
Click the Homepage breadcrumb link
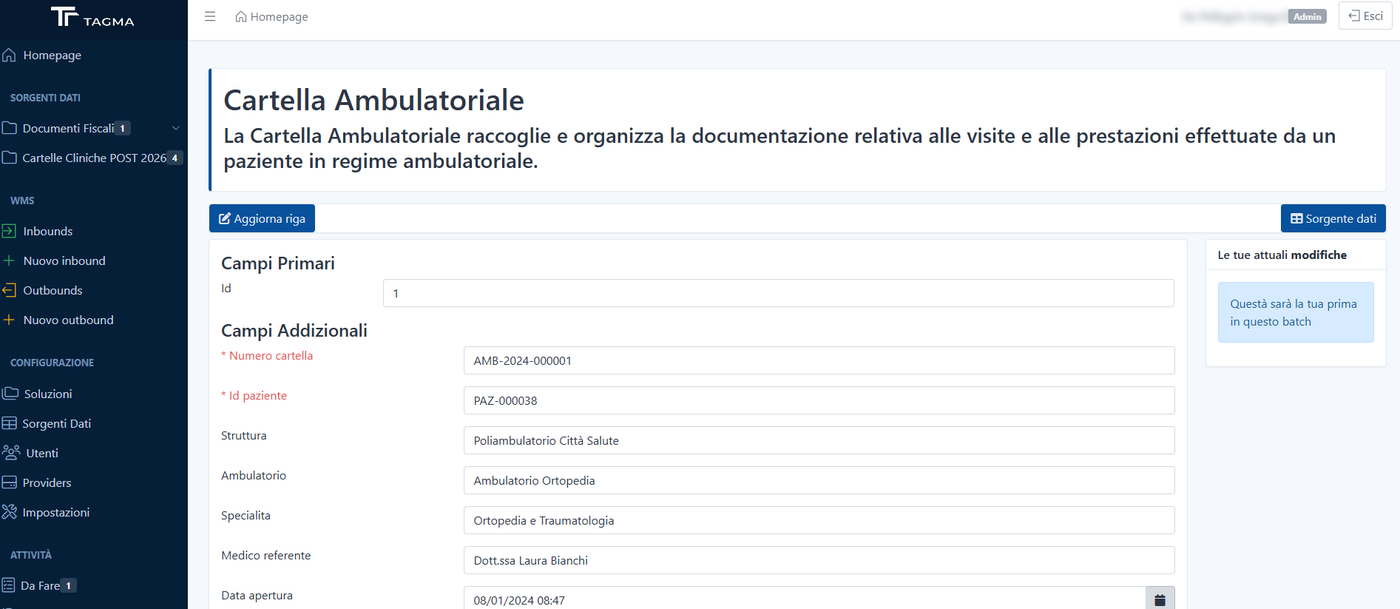[x=271, y=17]
